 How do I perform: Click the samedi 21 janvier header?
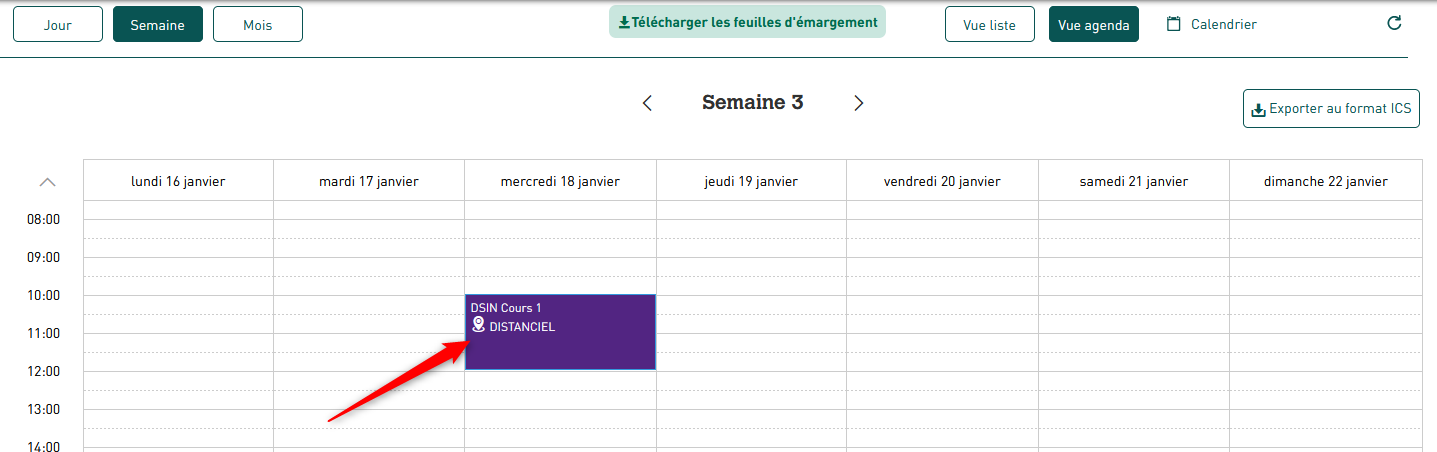[1134, 181]
